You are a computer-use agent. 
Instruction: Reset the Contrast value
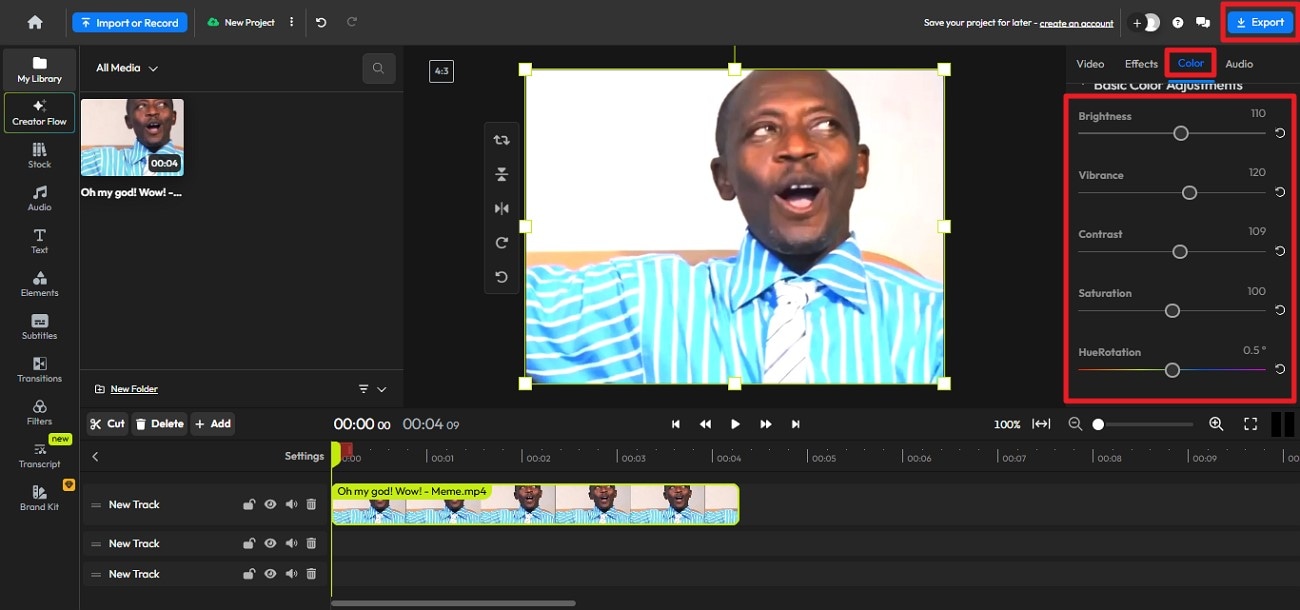pyautogui.click(x=1280, y=252)
